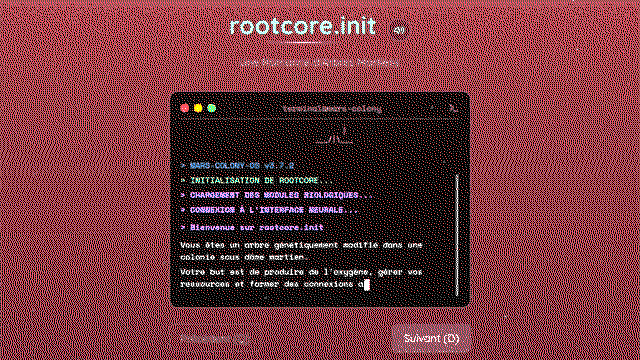Click the rootcore.init page title
640x360 pixels.
pos(302,26)
